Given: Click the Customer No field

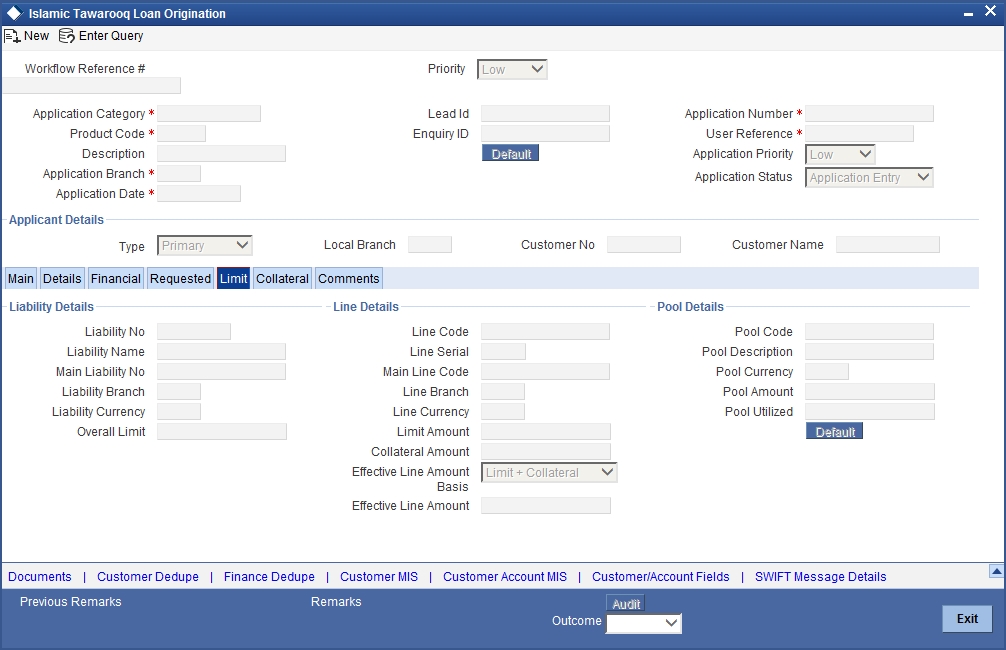Looking at the screenshot, I should click(x=644, y=244).
